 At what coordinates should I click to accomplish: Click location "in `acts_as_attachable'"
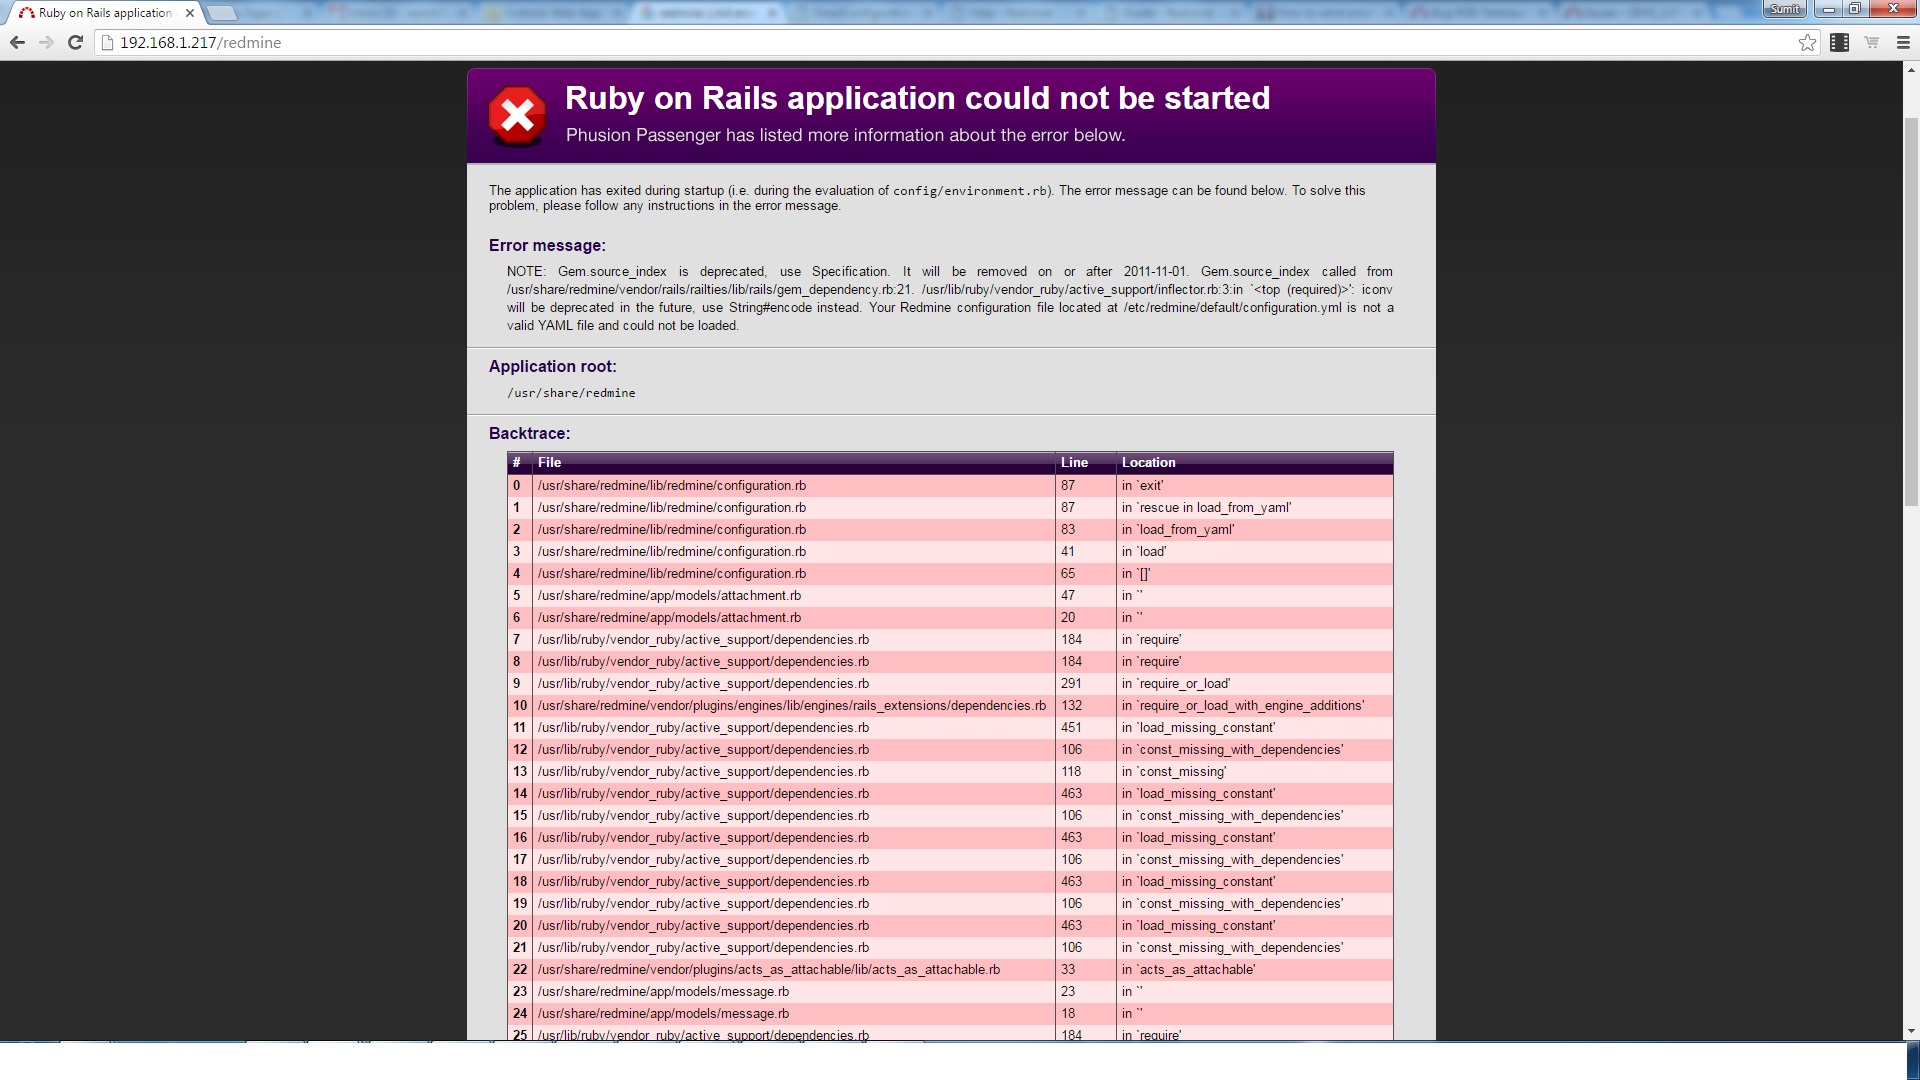(1188, 969)
